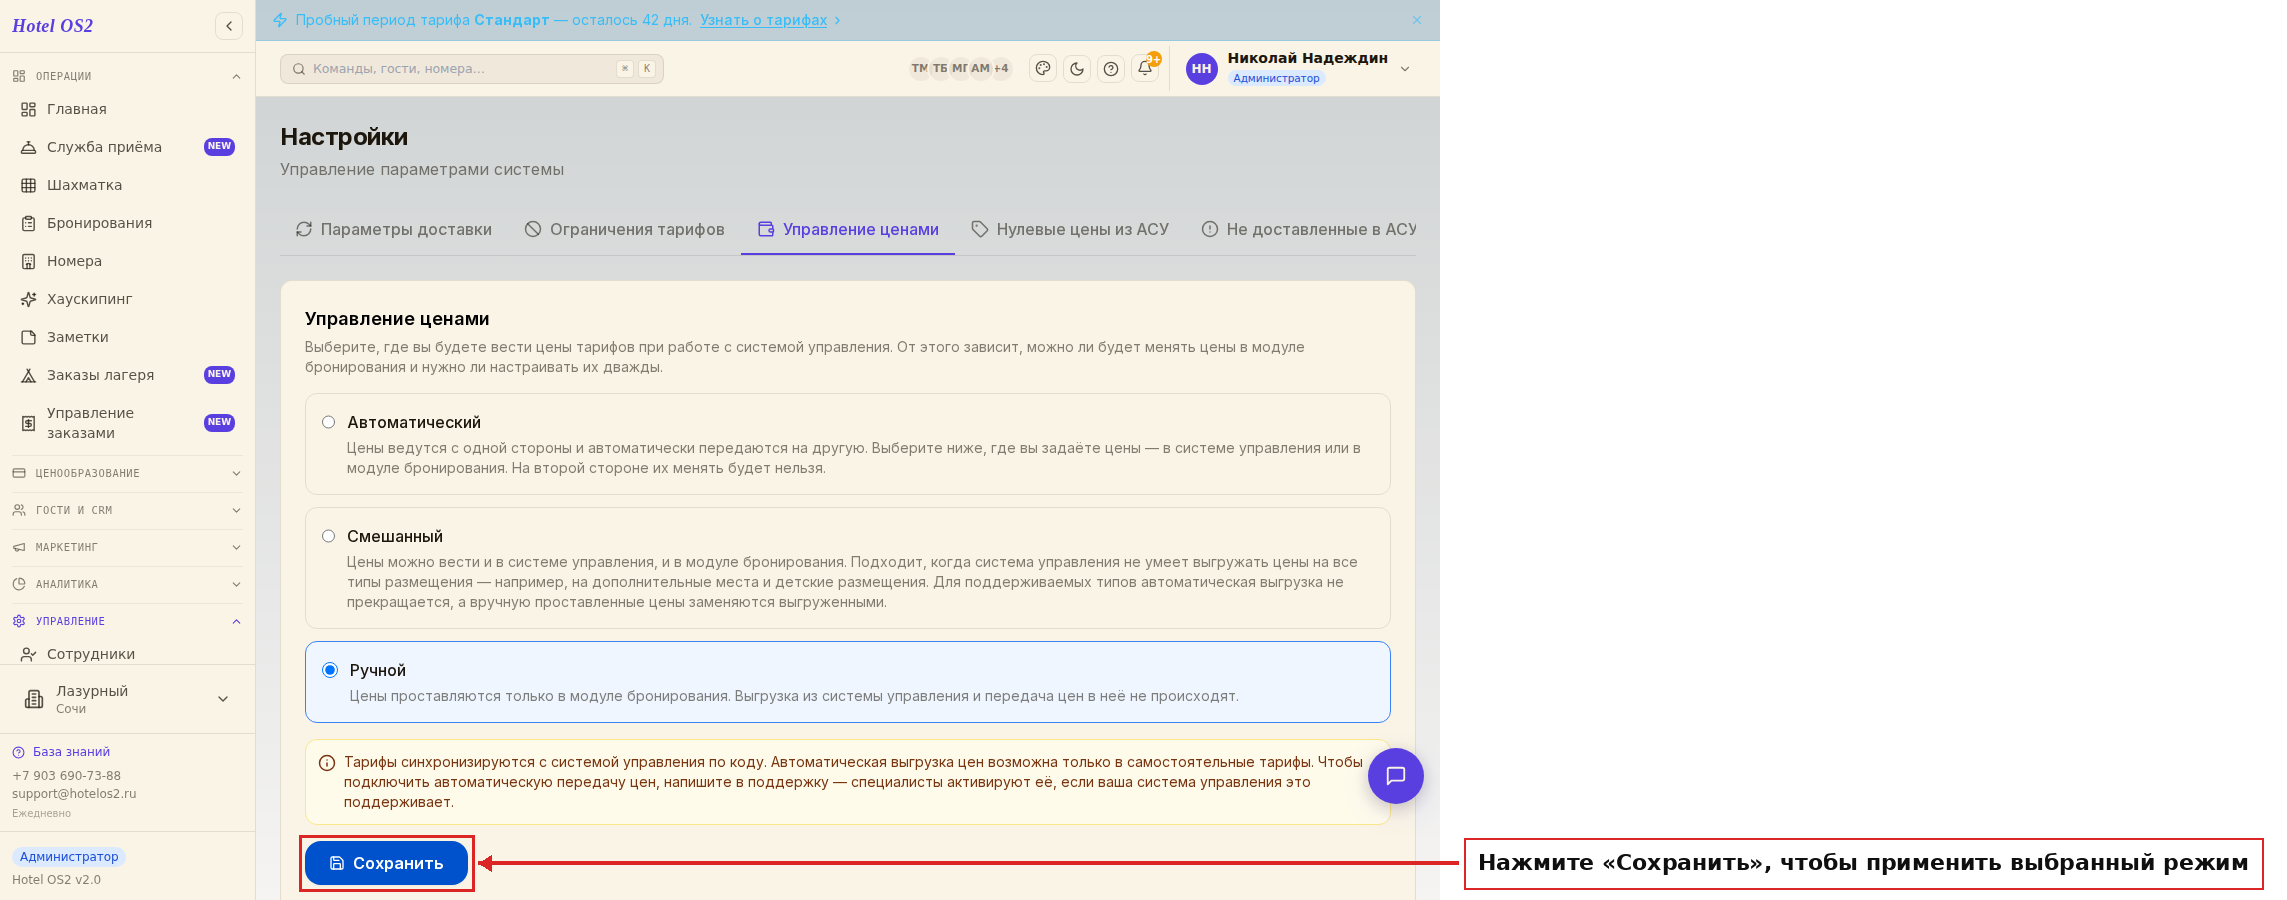Select the Управление ценами tab
This screenshot has height=900, width=2287.
coord(848,229)
